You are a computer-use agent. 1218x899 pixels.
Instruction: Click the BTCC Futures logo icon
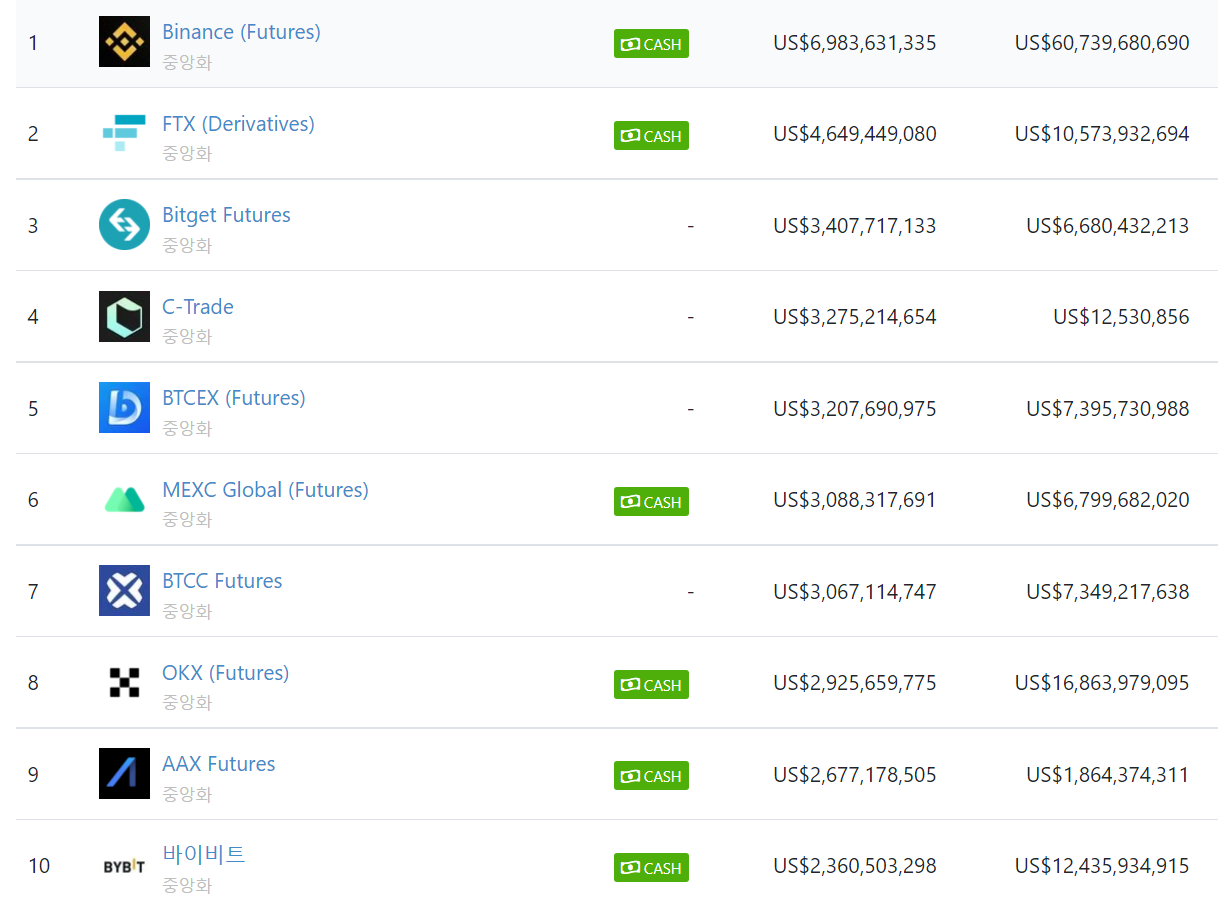(124, 591)
